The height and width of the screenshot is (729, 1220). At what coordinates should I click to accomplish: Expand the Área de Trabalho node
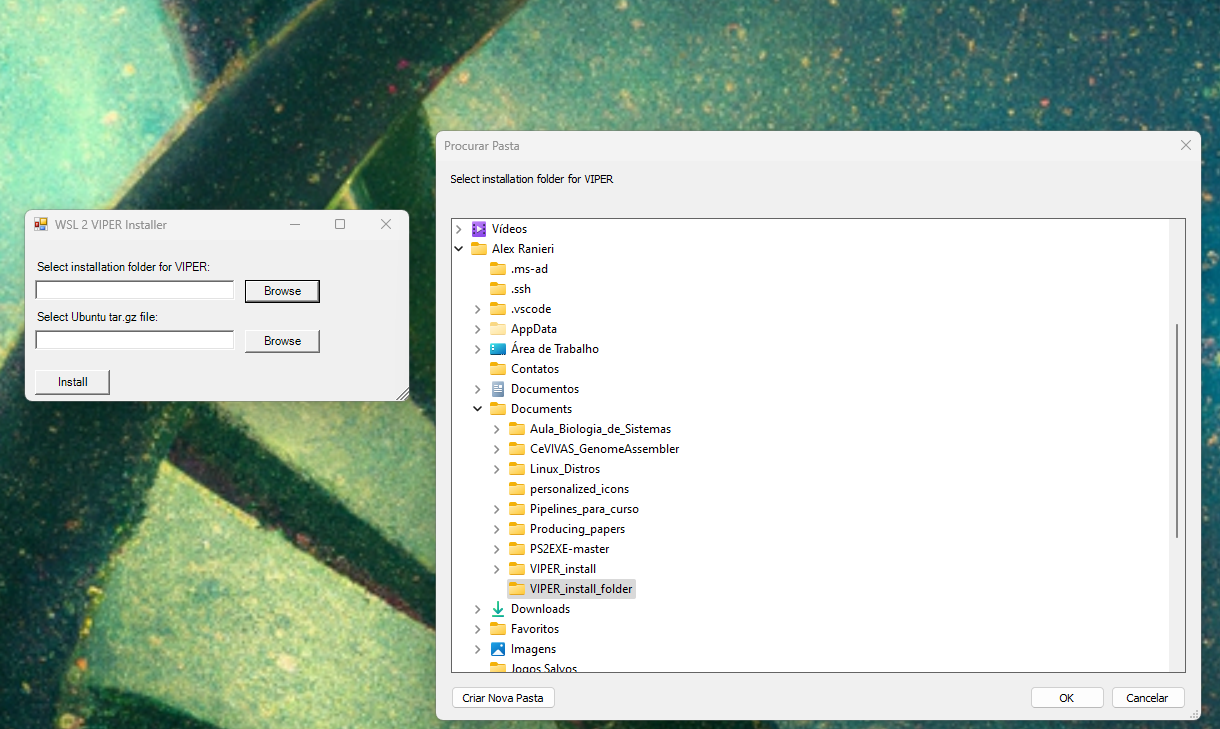(478, 349)
